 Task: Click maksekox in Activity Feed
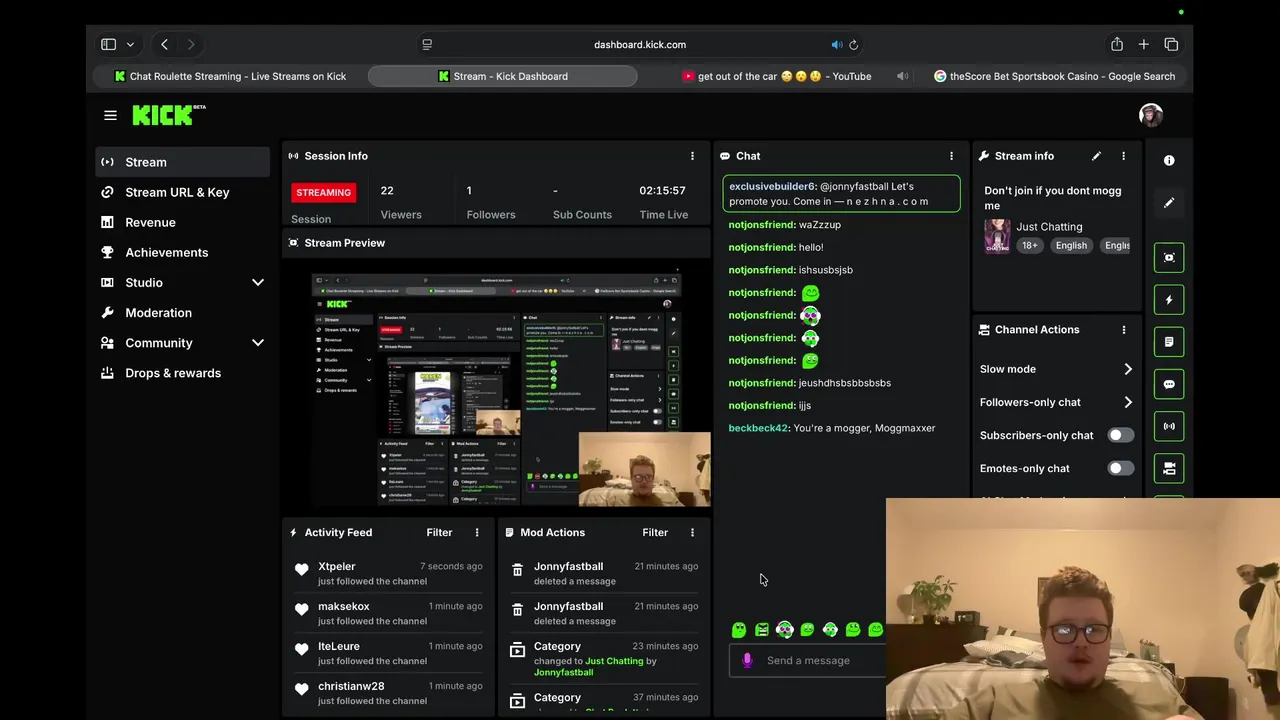(344, 607)
